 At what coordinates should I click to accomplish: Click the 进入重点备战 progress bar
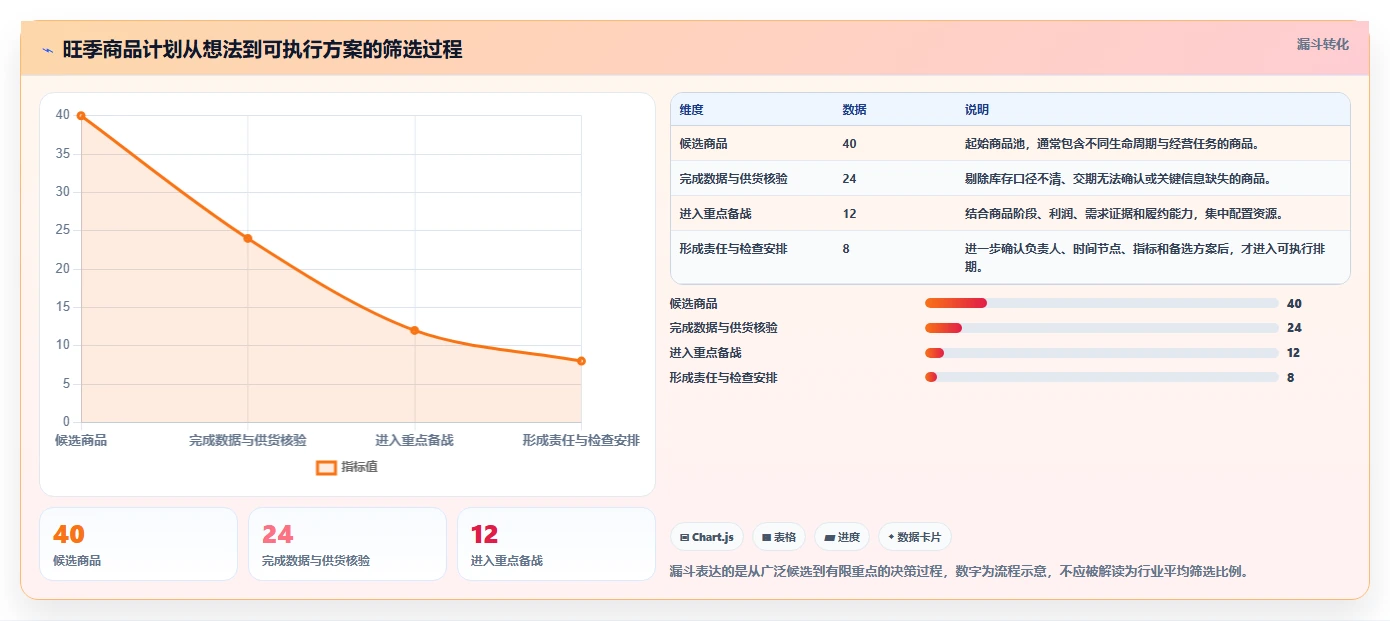coord(1102,353)
